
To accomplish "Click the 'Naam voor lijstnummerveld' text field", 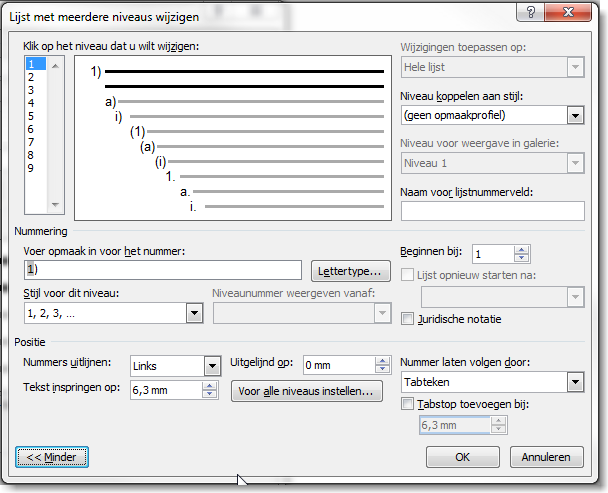I will point(492,211).
